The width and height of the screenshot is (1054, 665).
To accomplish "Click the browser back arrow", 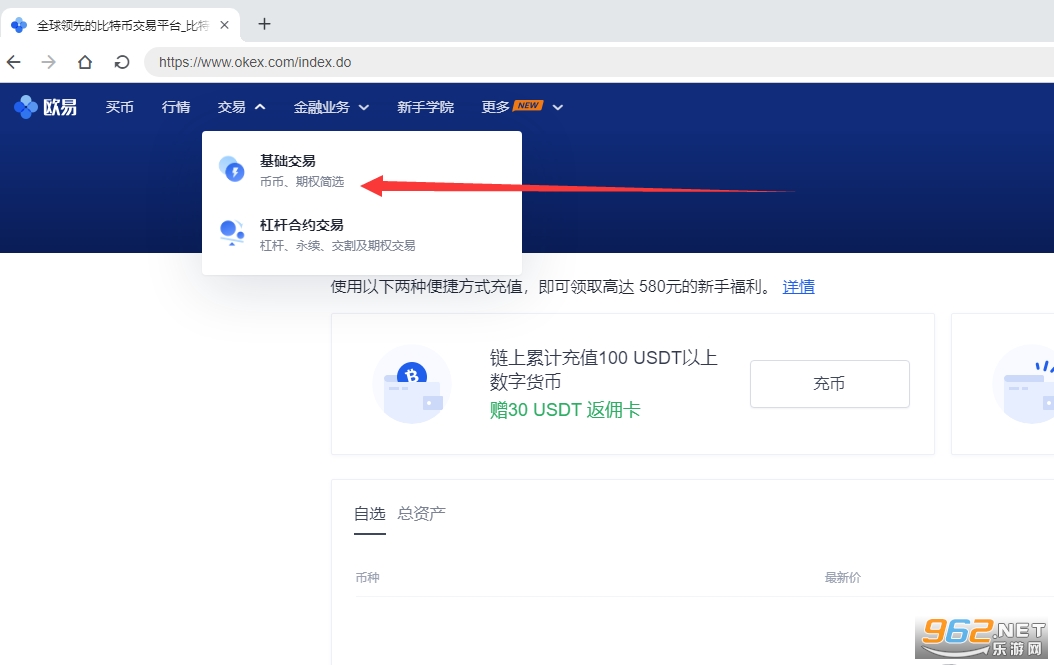I will tap(13, 63).
